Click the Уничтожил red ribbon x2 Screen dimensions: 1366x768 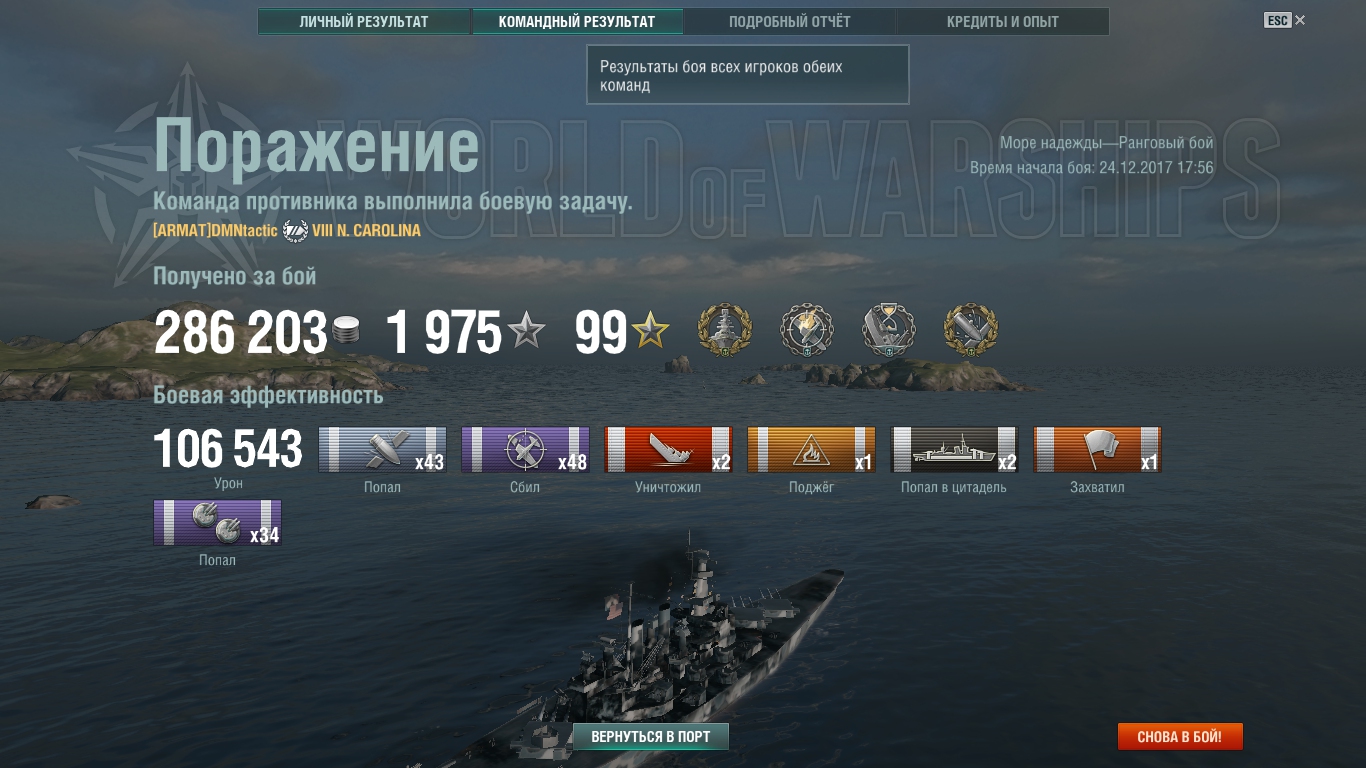pyautogui.click(x=668, y=450)
